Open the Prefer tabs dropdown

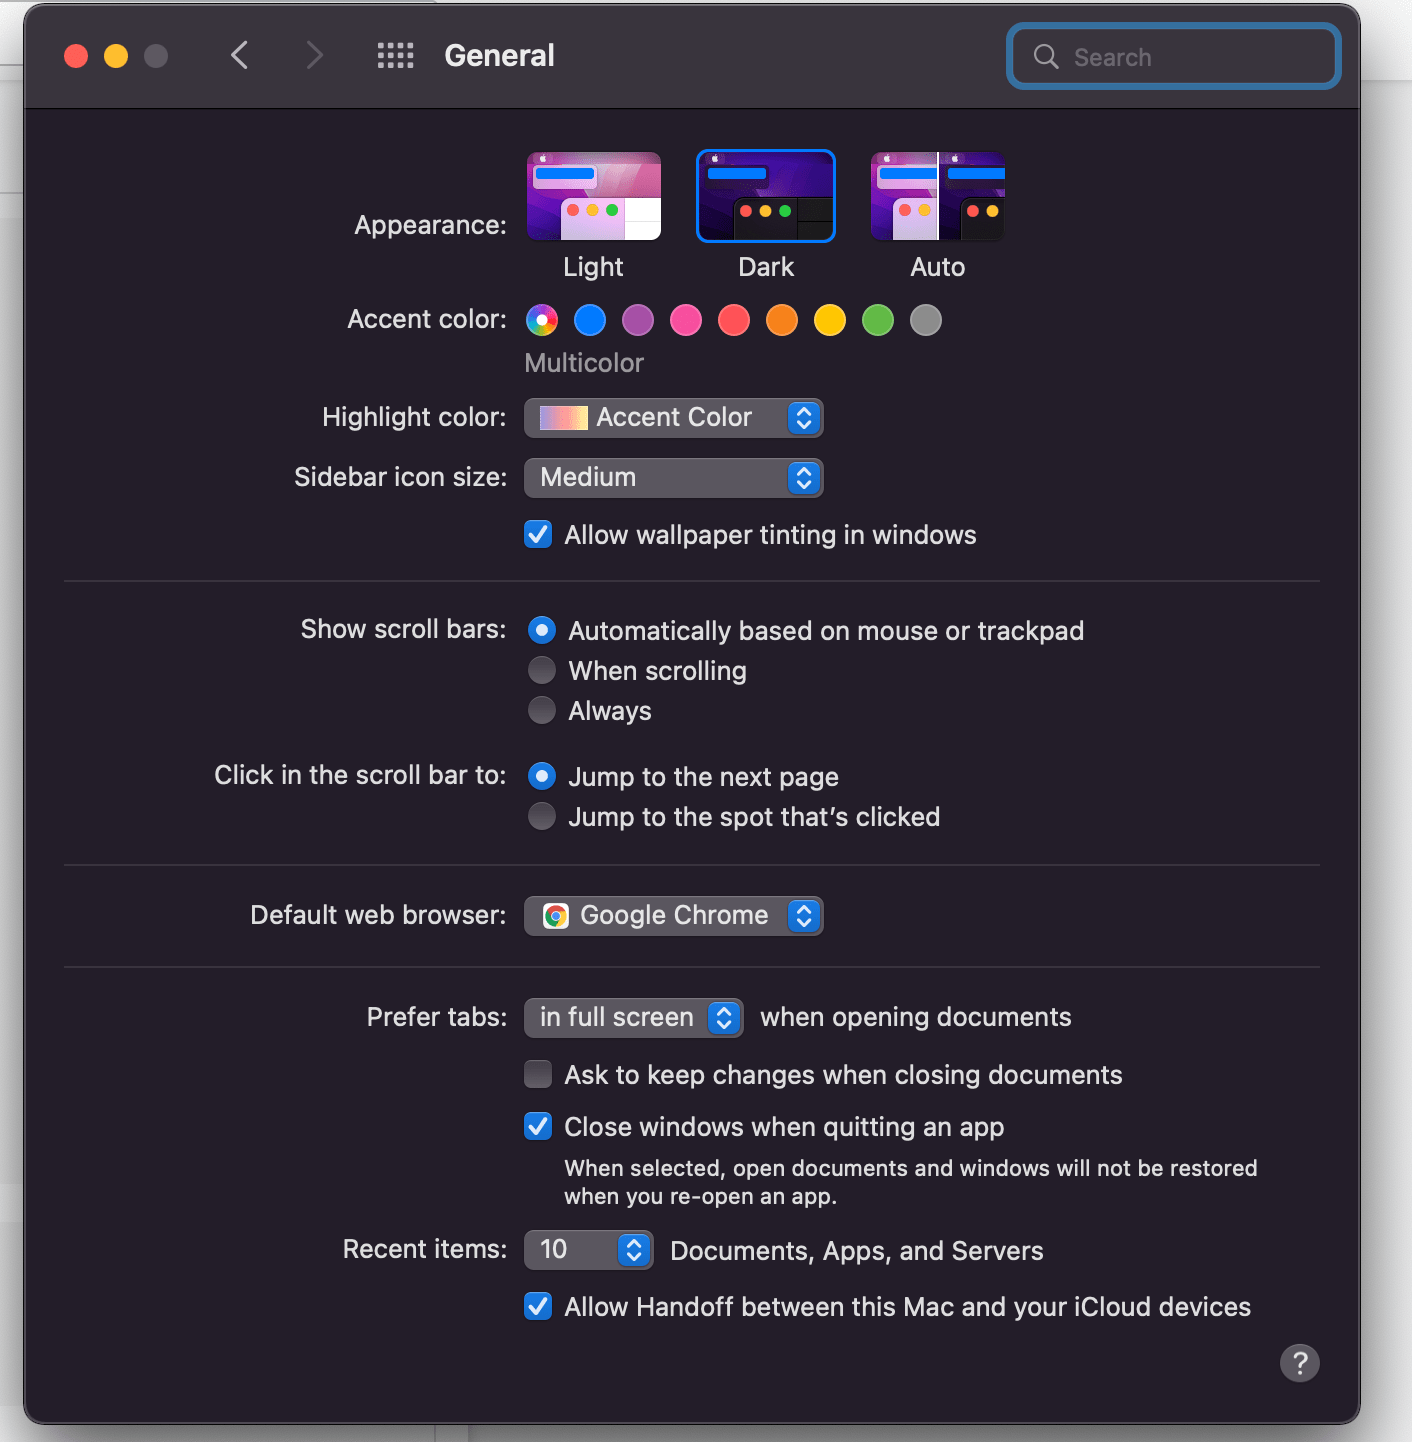click(633, 1017)
